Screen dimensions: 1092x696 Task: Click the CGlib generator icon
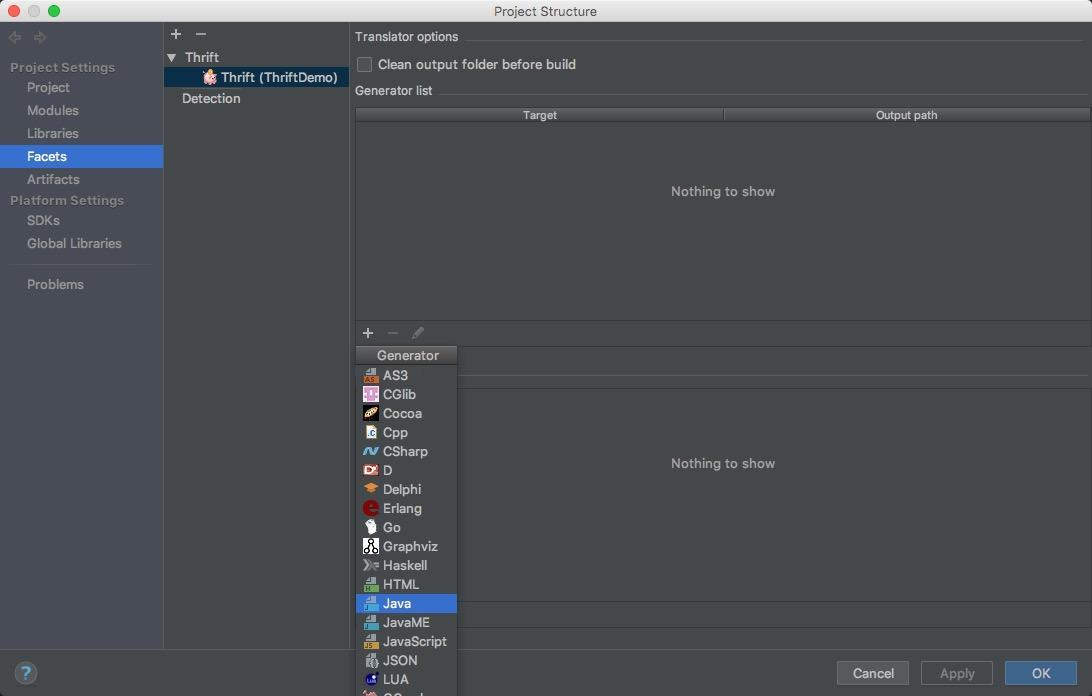click(x=370, y=394)
